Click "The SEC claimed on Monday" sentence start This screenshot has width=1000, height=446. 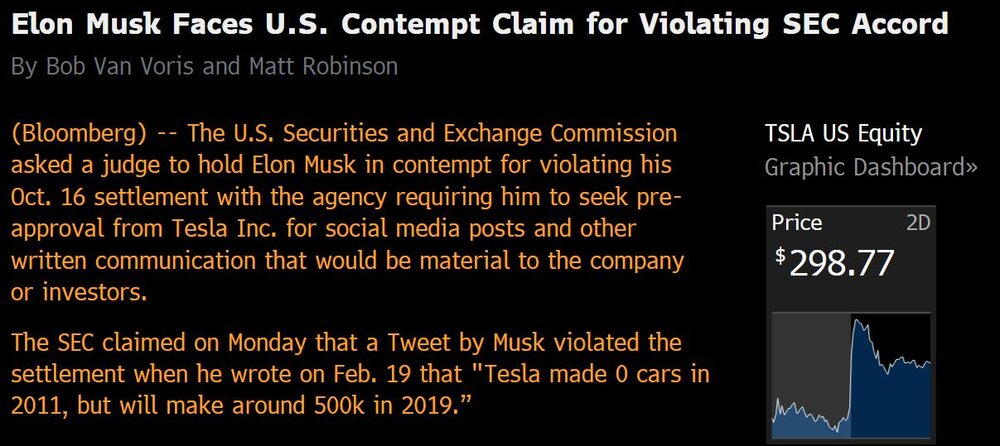(x=144, y=344)
